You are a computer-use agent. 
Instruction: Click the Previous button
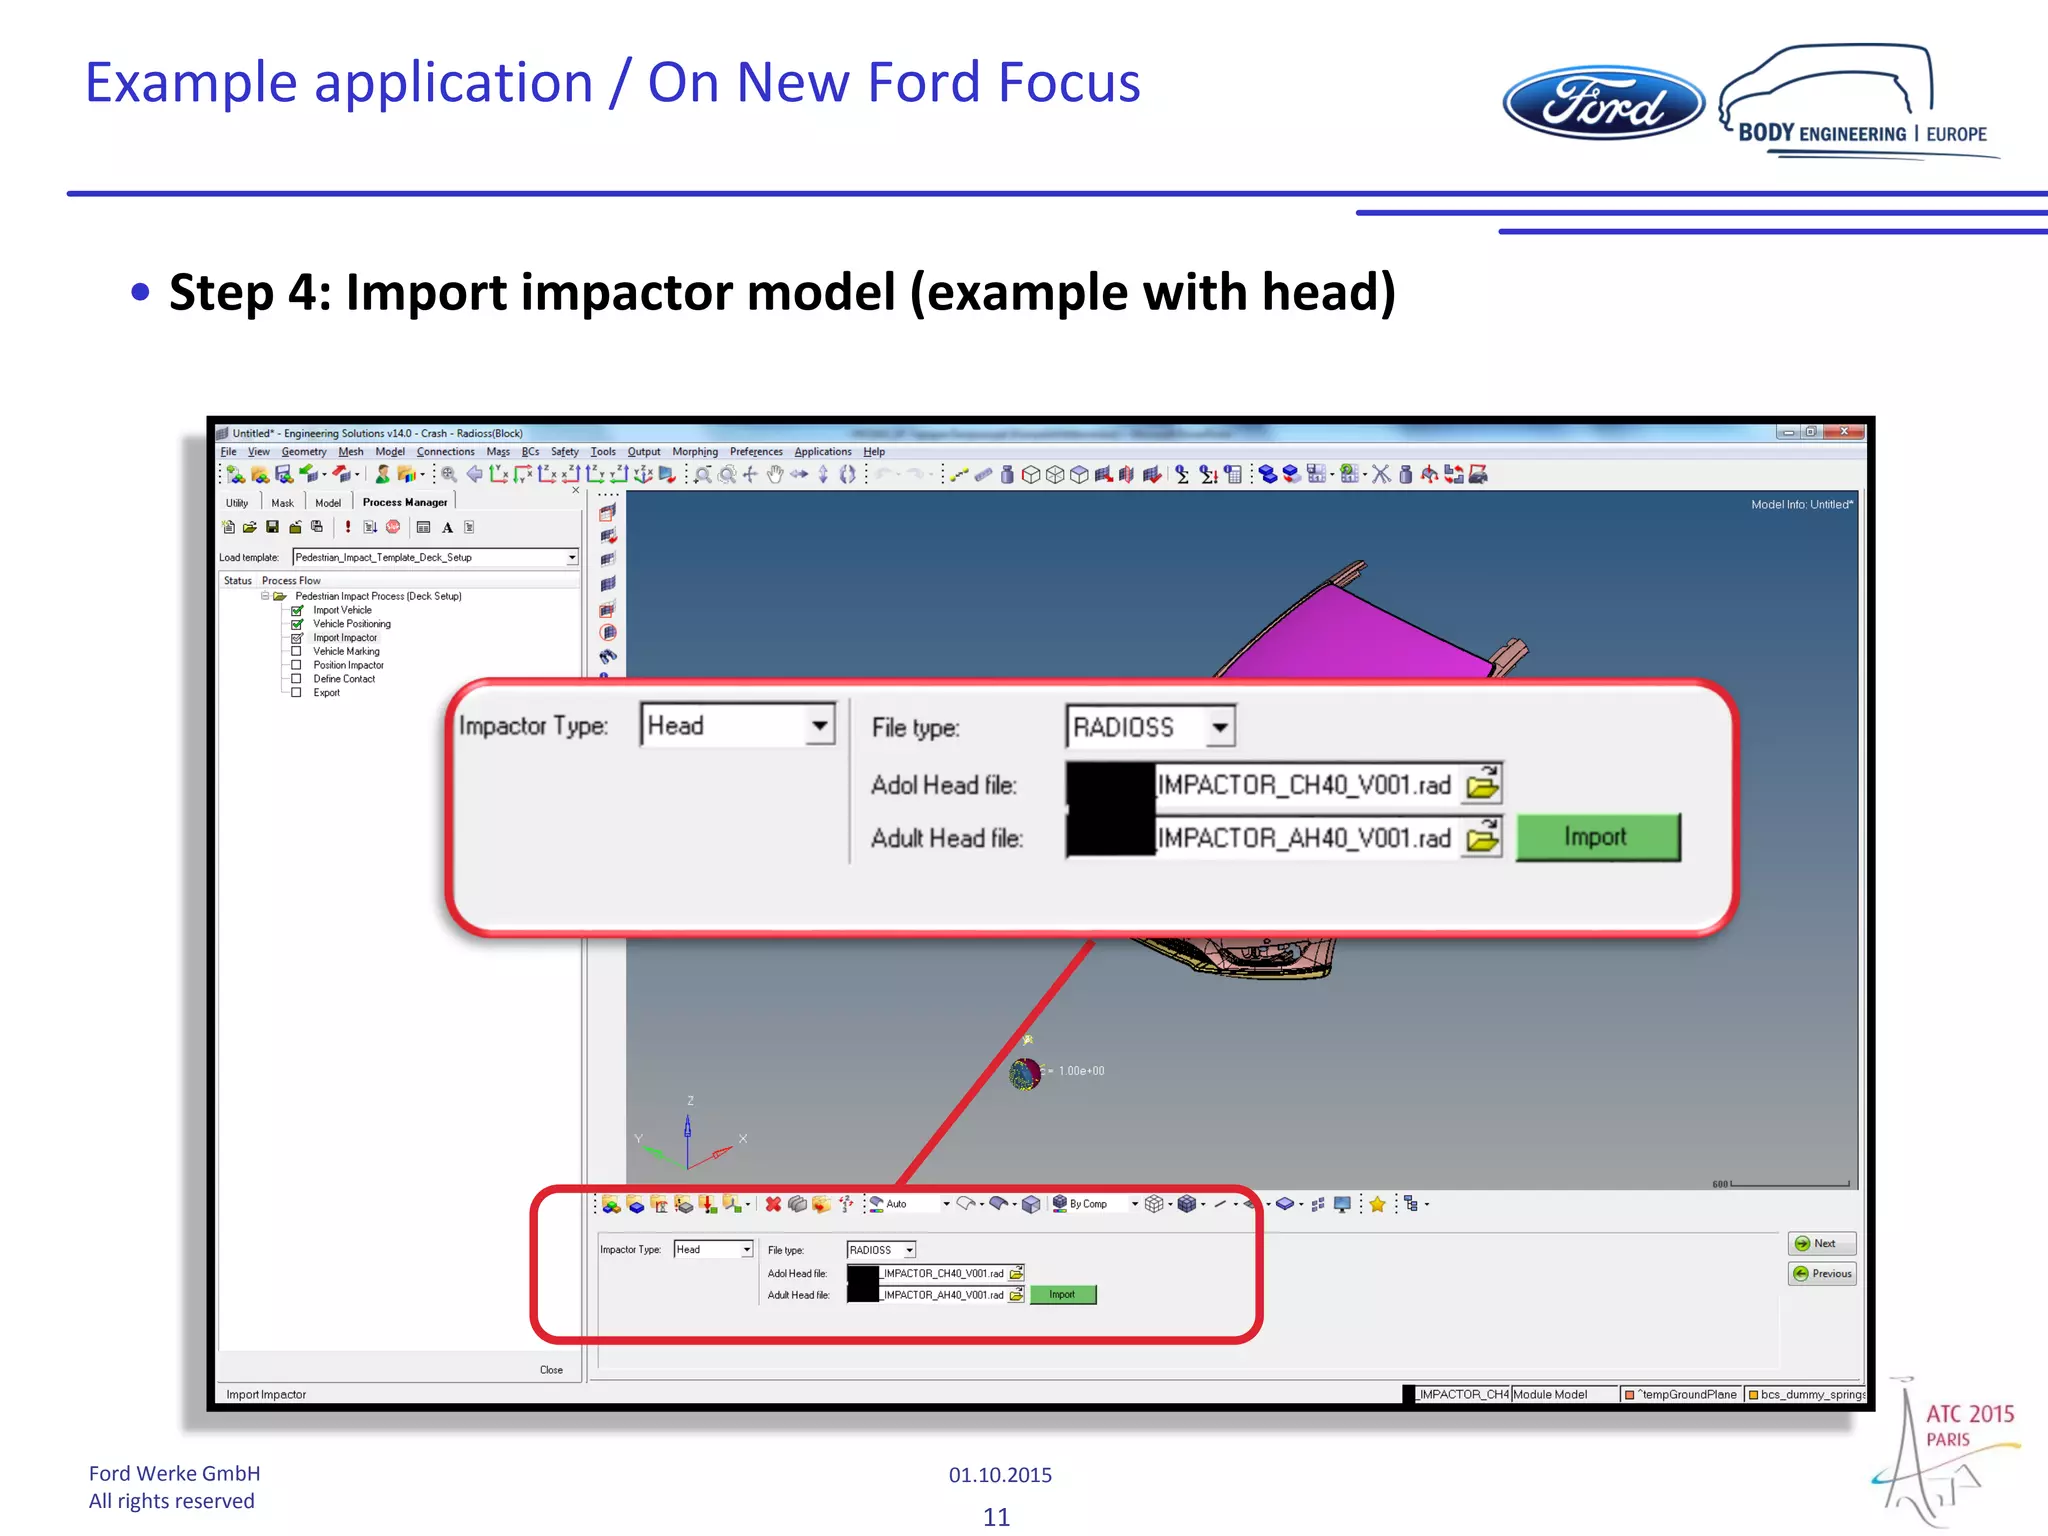point(1822,1274)
